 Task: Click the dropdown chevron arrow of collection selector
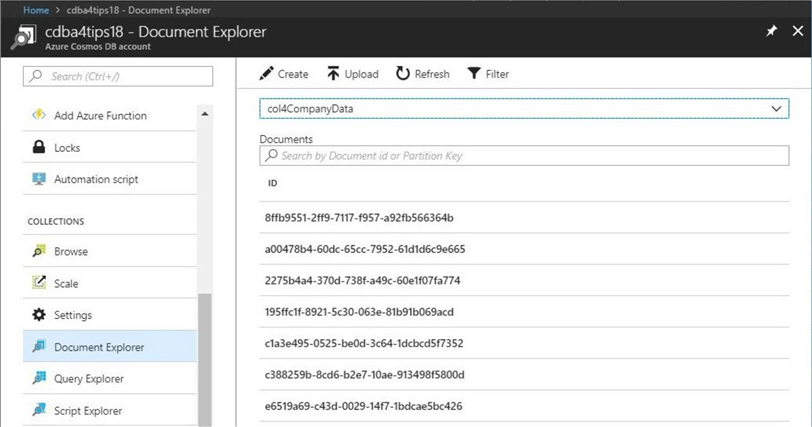(776, 109)
